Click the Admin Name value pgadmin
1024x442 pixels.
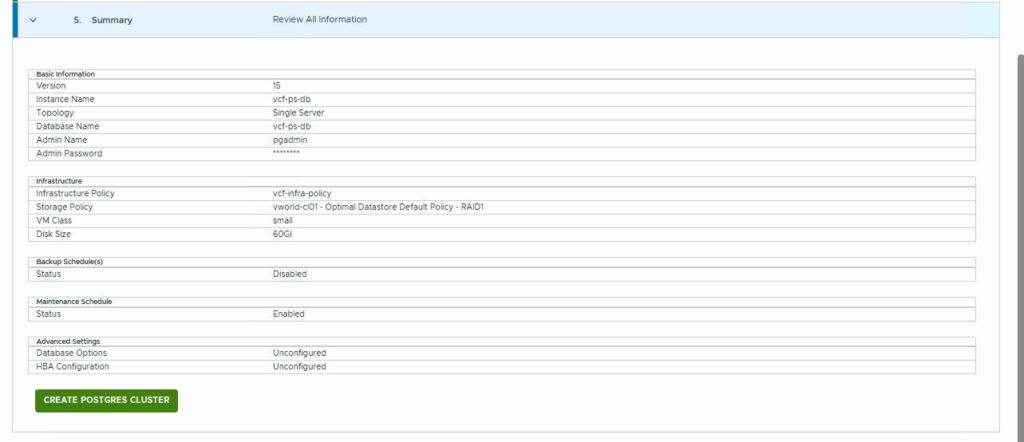click(x=290, y=140)
